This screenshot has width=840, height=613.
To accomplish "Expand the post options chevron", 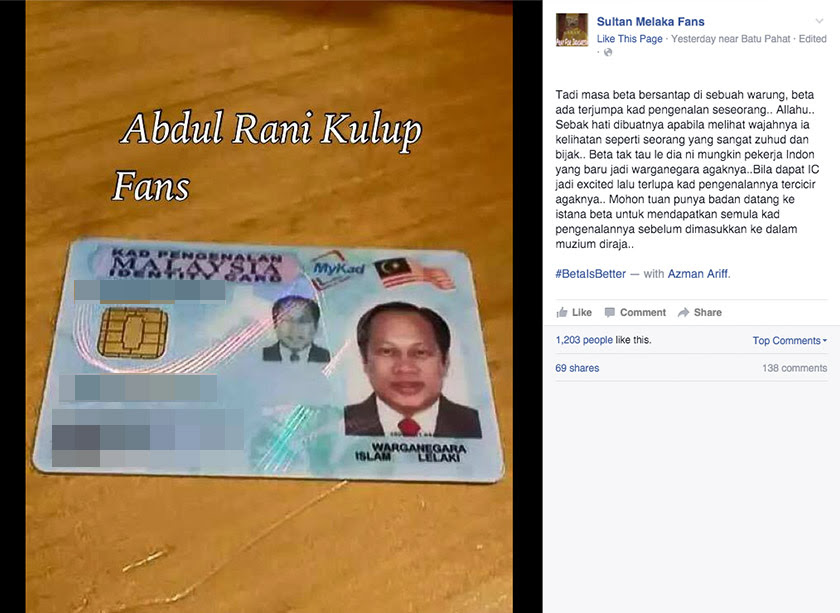I will 819,21.
